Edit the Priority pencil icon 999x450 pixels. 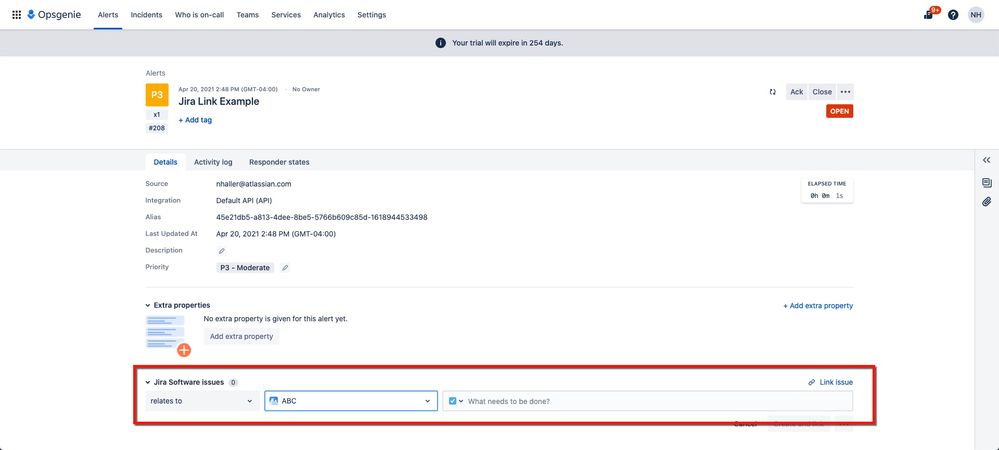click(x=285, y=268)
